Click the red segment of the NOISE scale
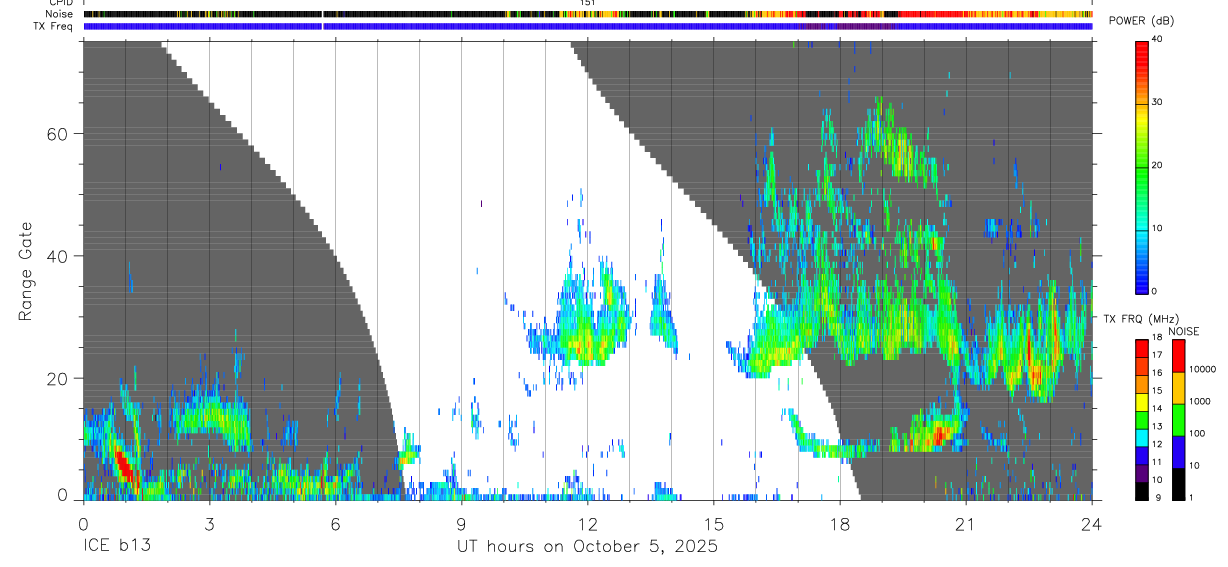The image size is (1228, 567). click(1178, 355)
